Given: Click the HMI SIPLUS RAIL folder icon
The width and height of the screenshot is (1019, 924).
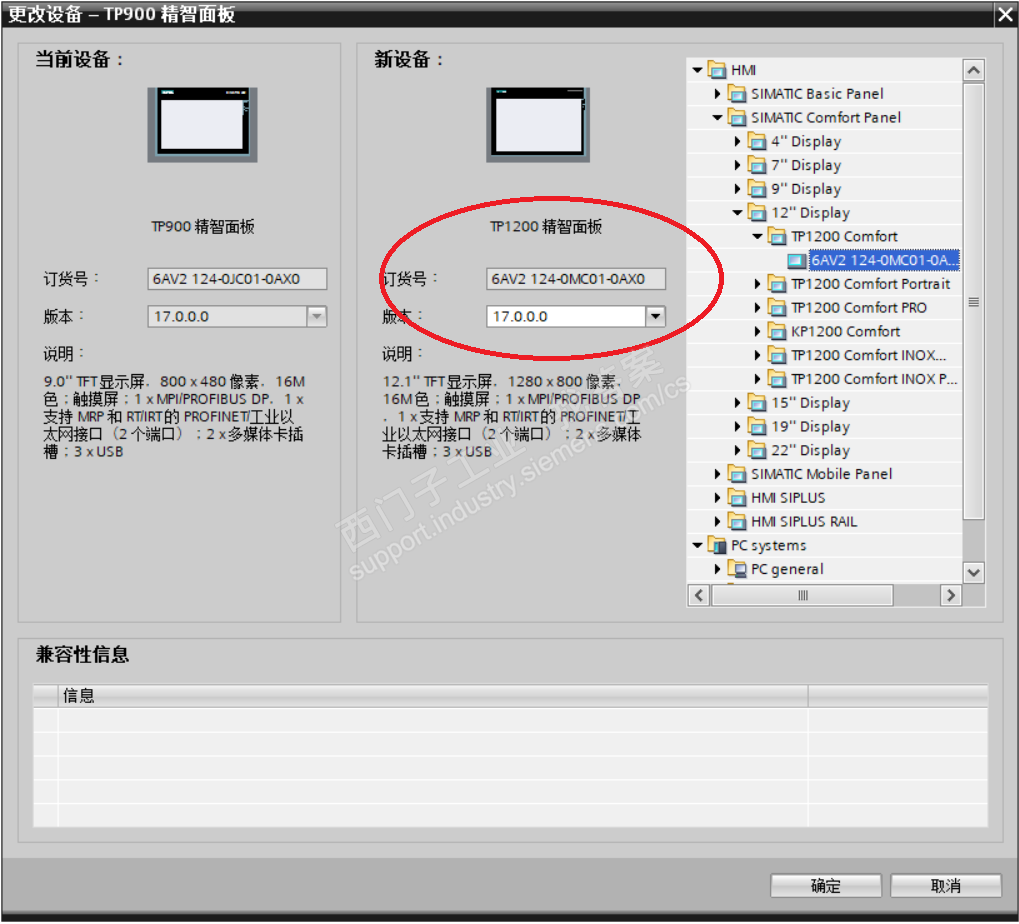Looking at the screenshot, I should click(x=737, y=522).
